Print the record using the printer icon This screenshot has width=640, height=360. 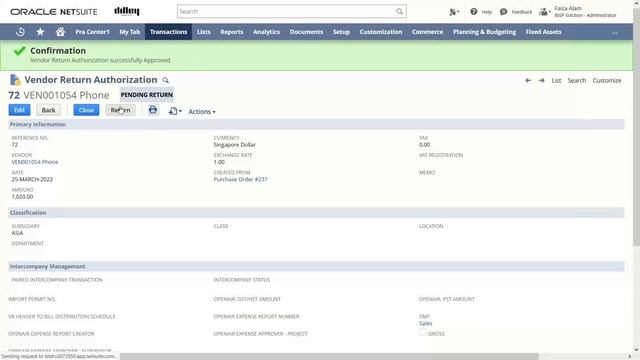pyautogui.click(x=153, y=110)
